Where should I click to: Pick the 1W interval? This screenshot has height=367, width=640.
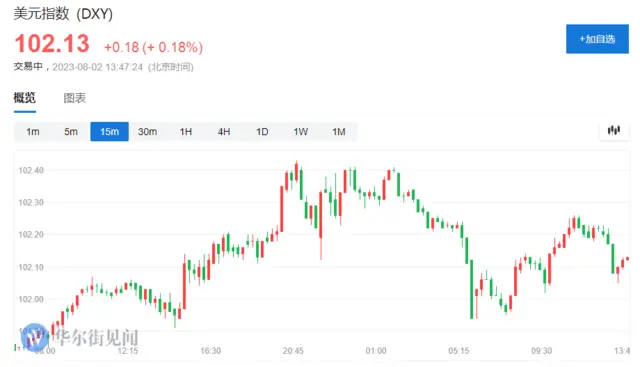tap(300, 132)
